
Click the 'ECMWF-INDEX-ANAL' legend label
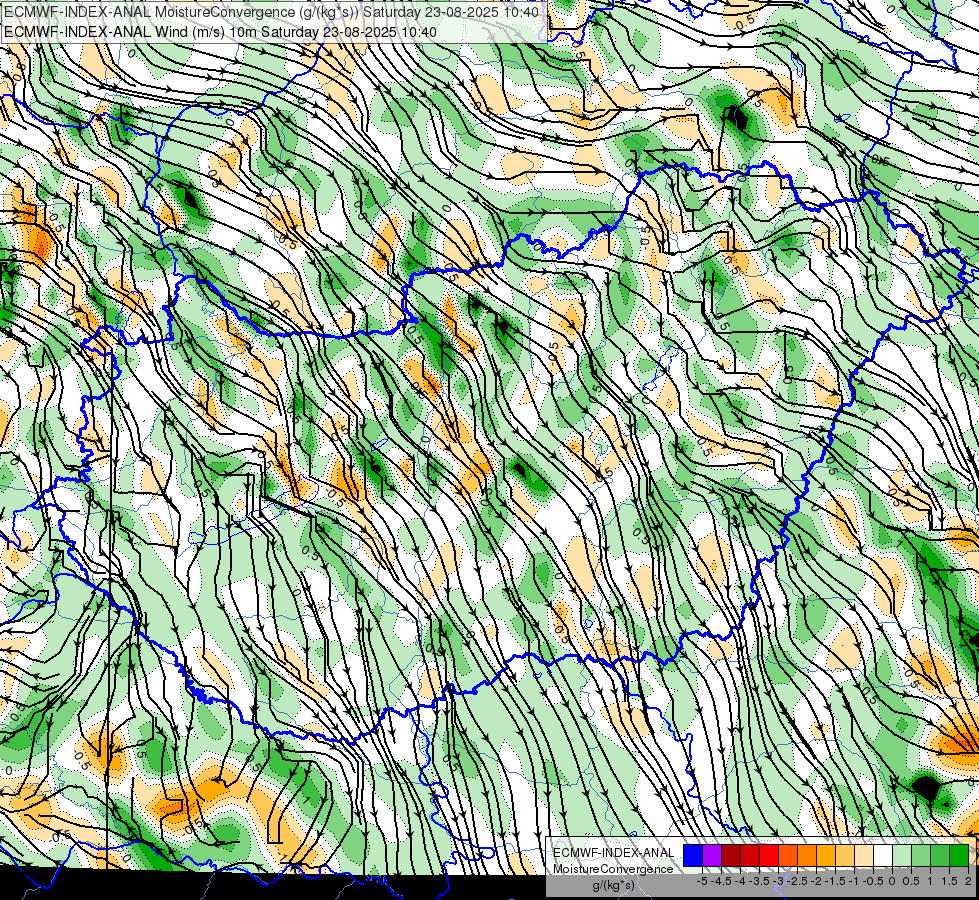pyautogui.click(x=613, y=853)
